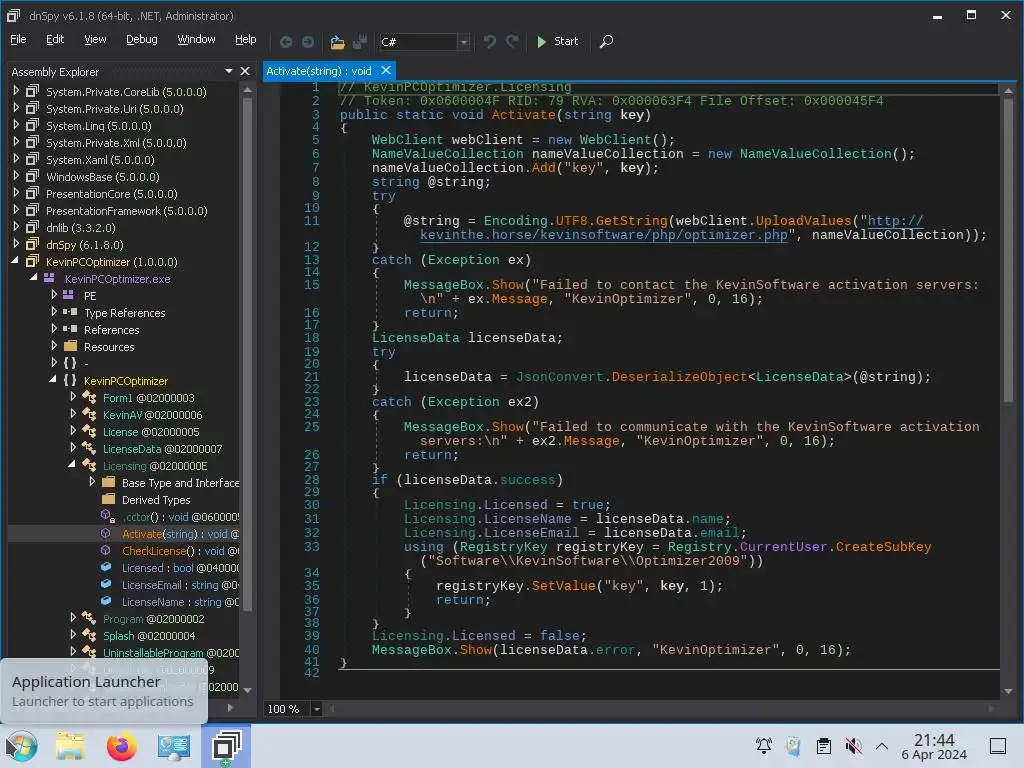1024x768 pixels.
Task: Click DeserializeObject method reference in code
Action: [x=679, y=377]
